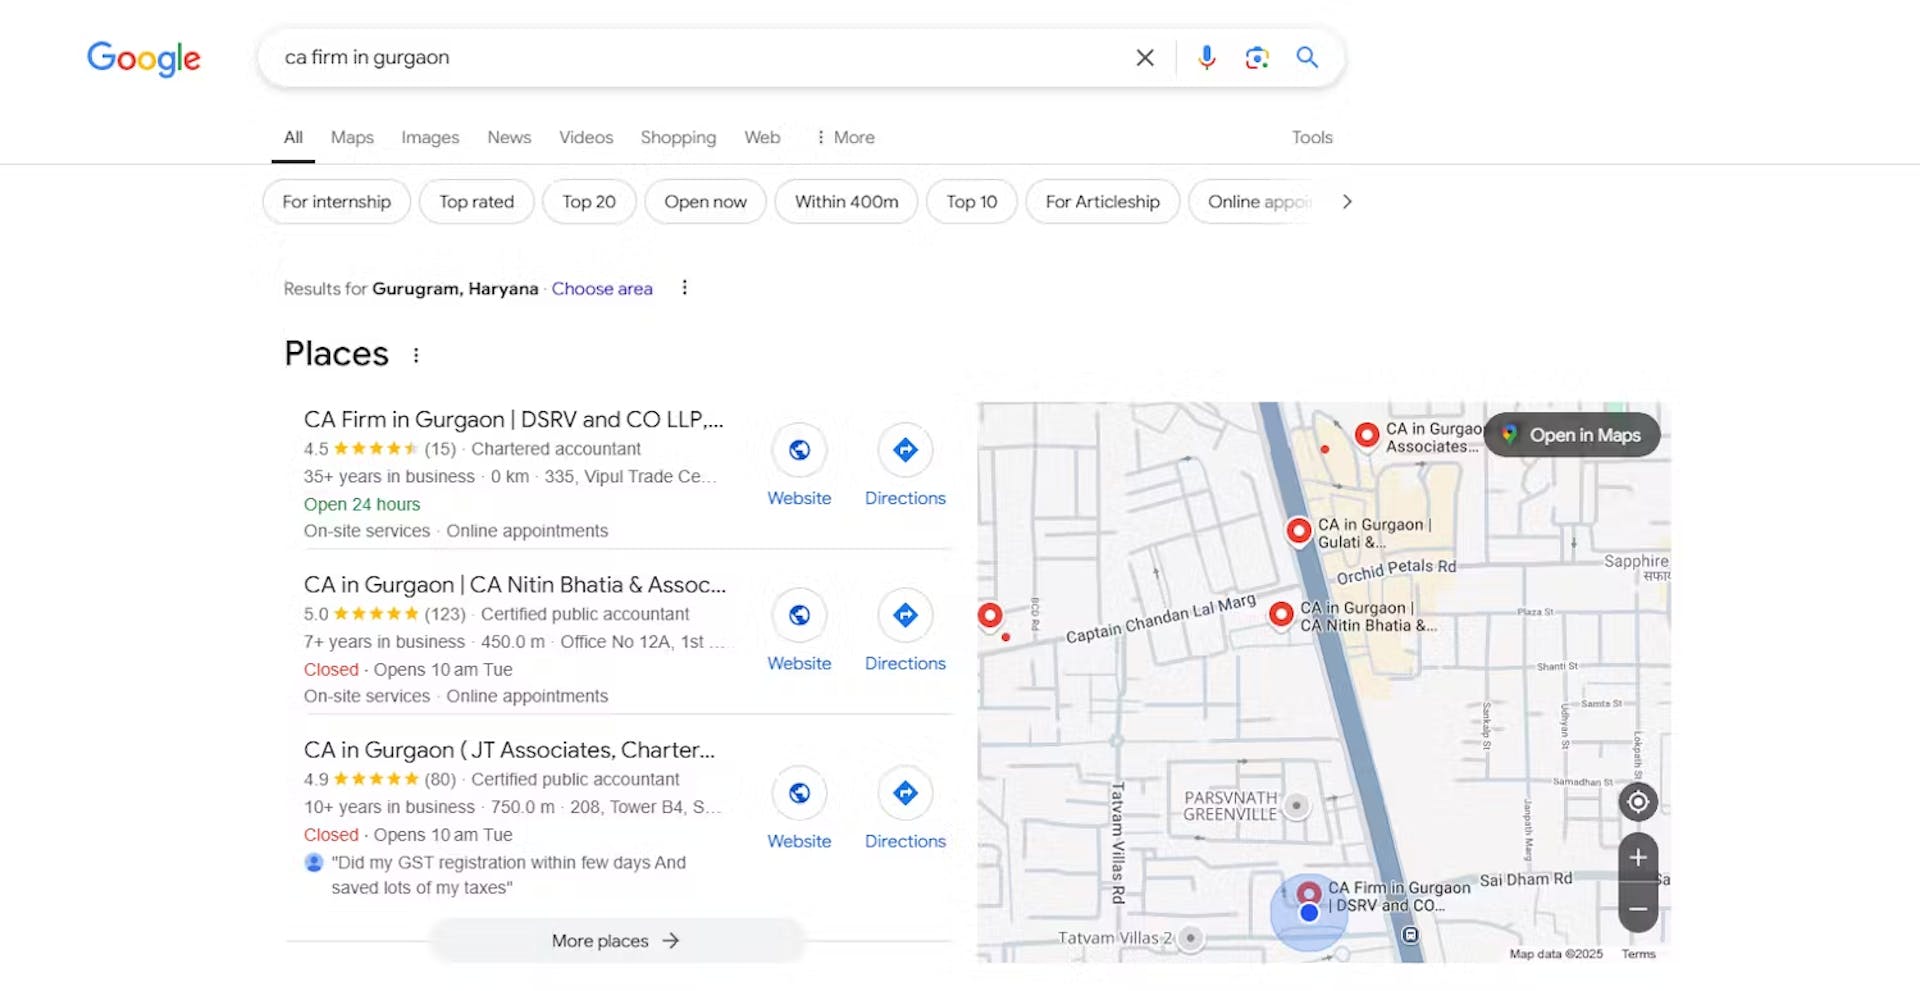Apply the For Articleship filter chip
Viewport: 1920px width, 991px height.
1103,202
